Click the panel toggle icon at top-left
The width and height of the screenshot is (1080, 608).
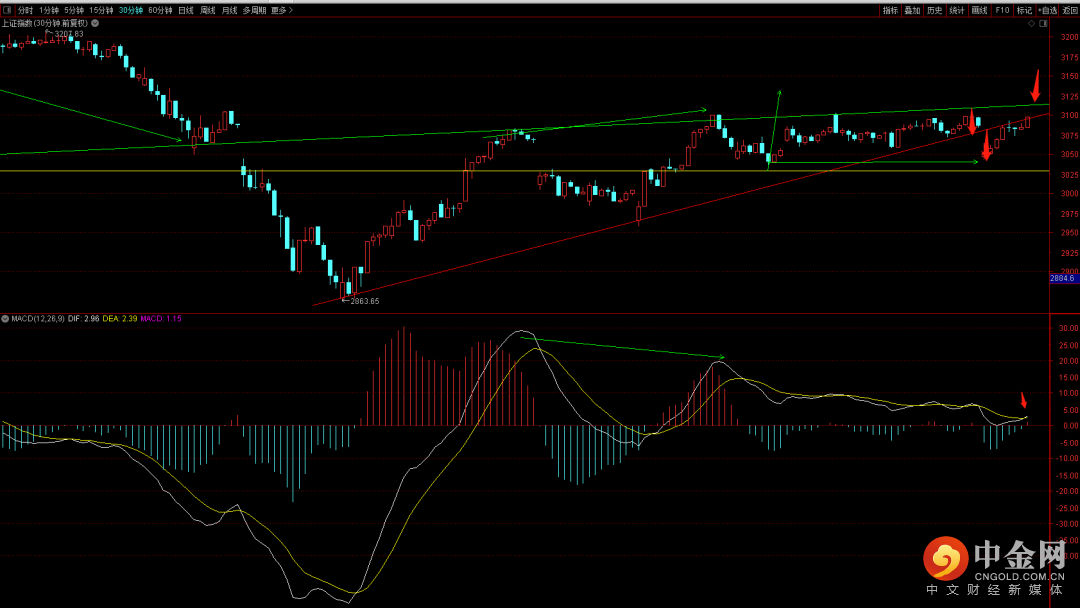(7, 10)
